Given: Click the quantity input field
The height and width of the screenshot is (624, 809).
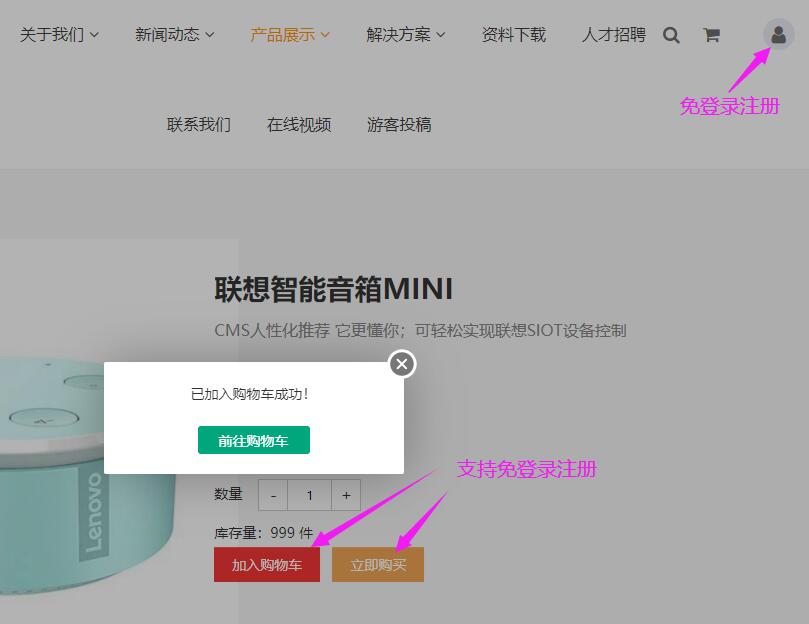Looking at the screenshot, I should [x=310, y=495].
